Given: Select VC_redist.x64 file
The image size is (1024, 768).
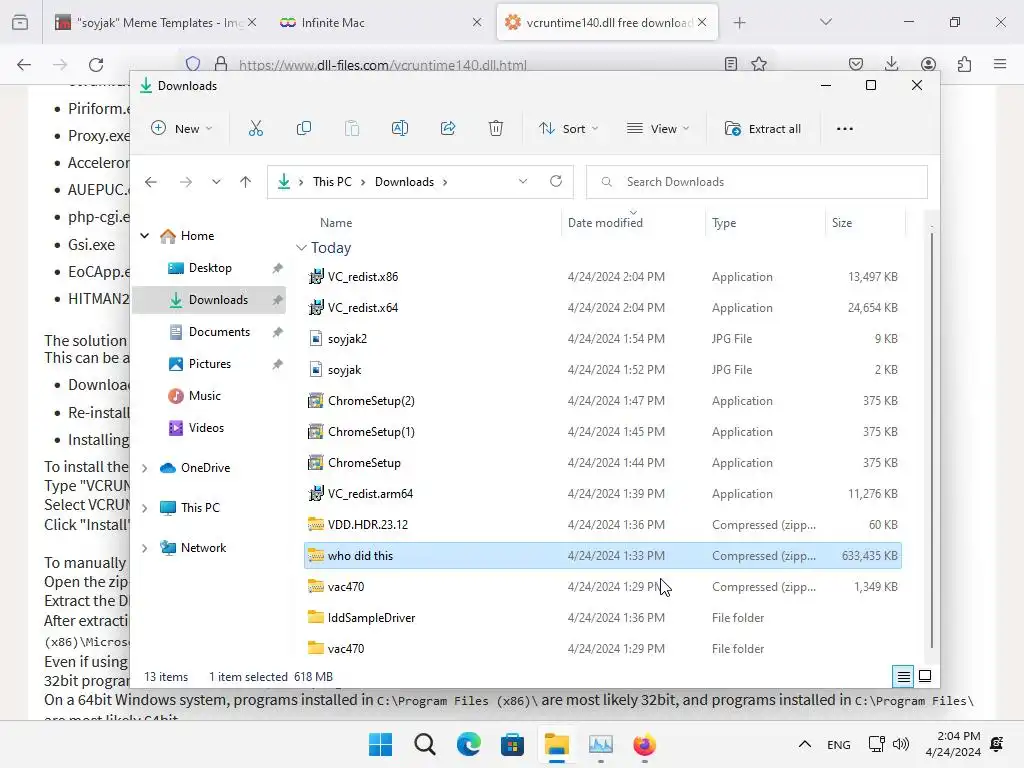Looking at the screenshot, I should [x=602, y=308].
